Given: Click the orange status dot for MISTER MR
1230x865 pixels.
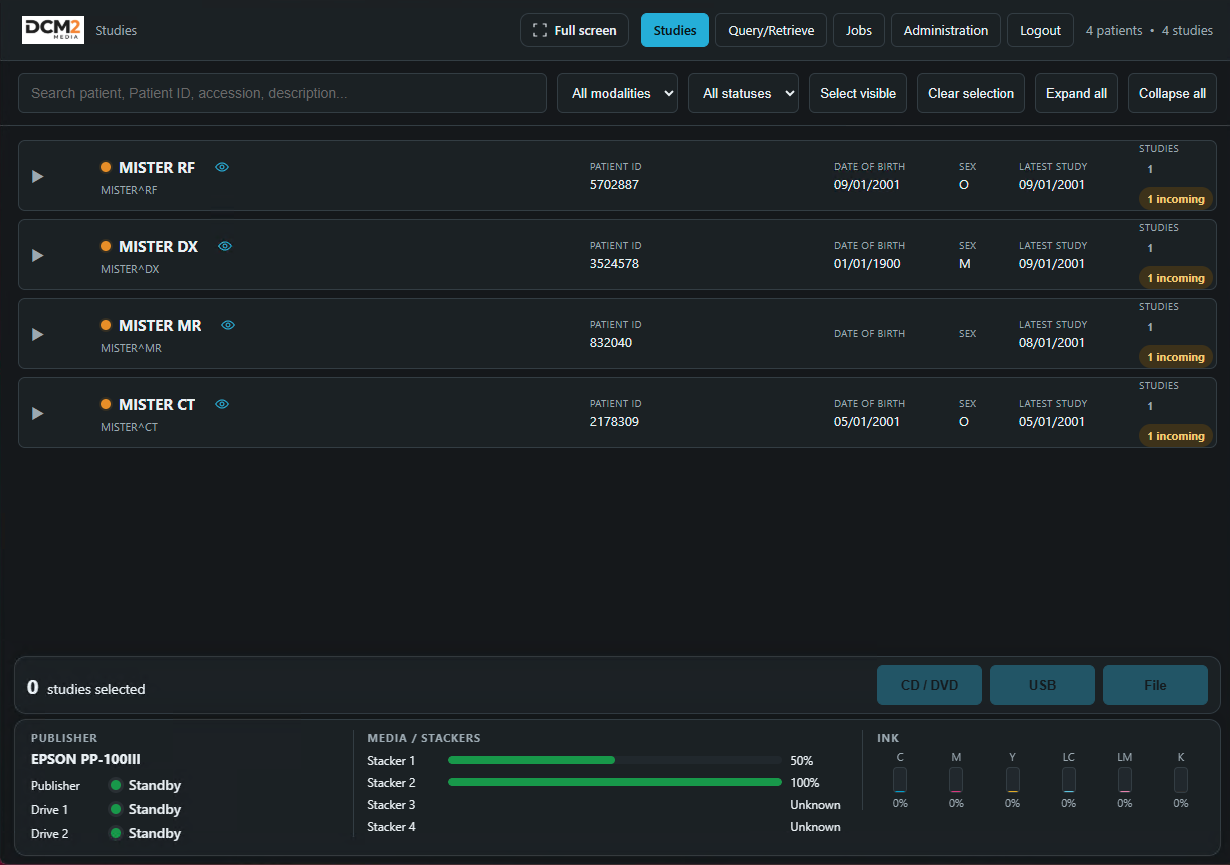Looking at the screenshot, I should coord(106,325).
